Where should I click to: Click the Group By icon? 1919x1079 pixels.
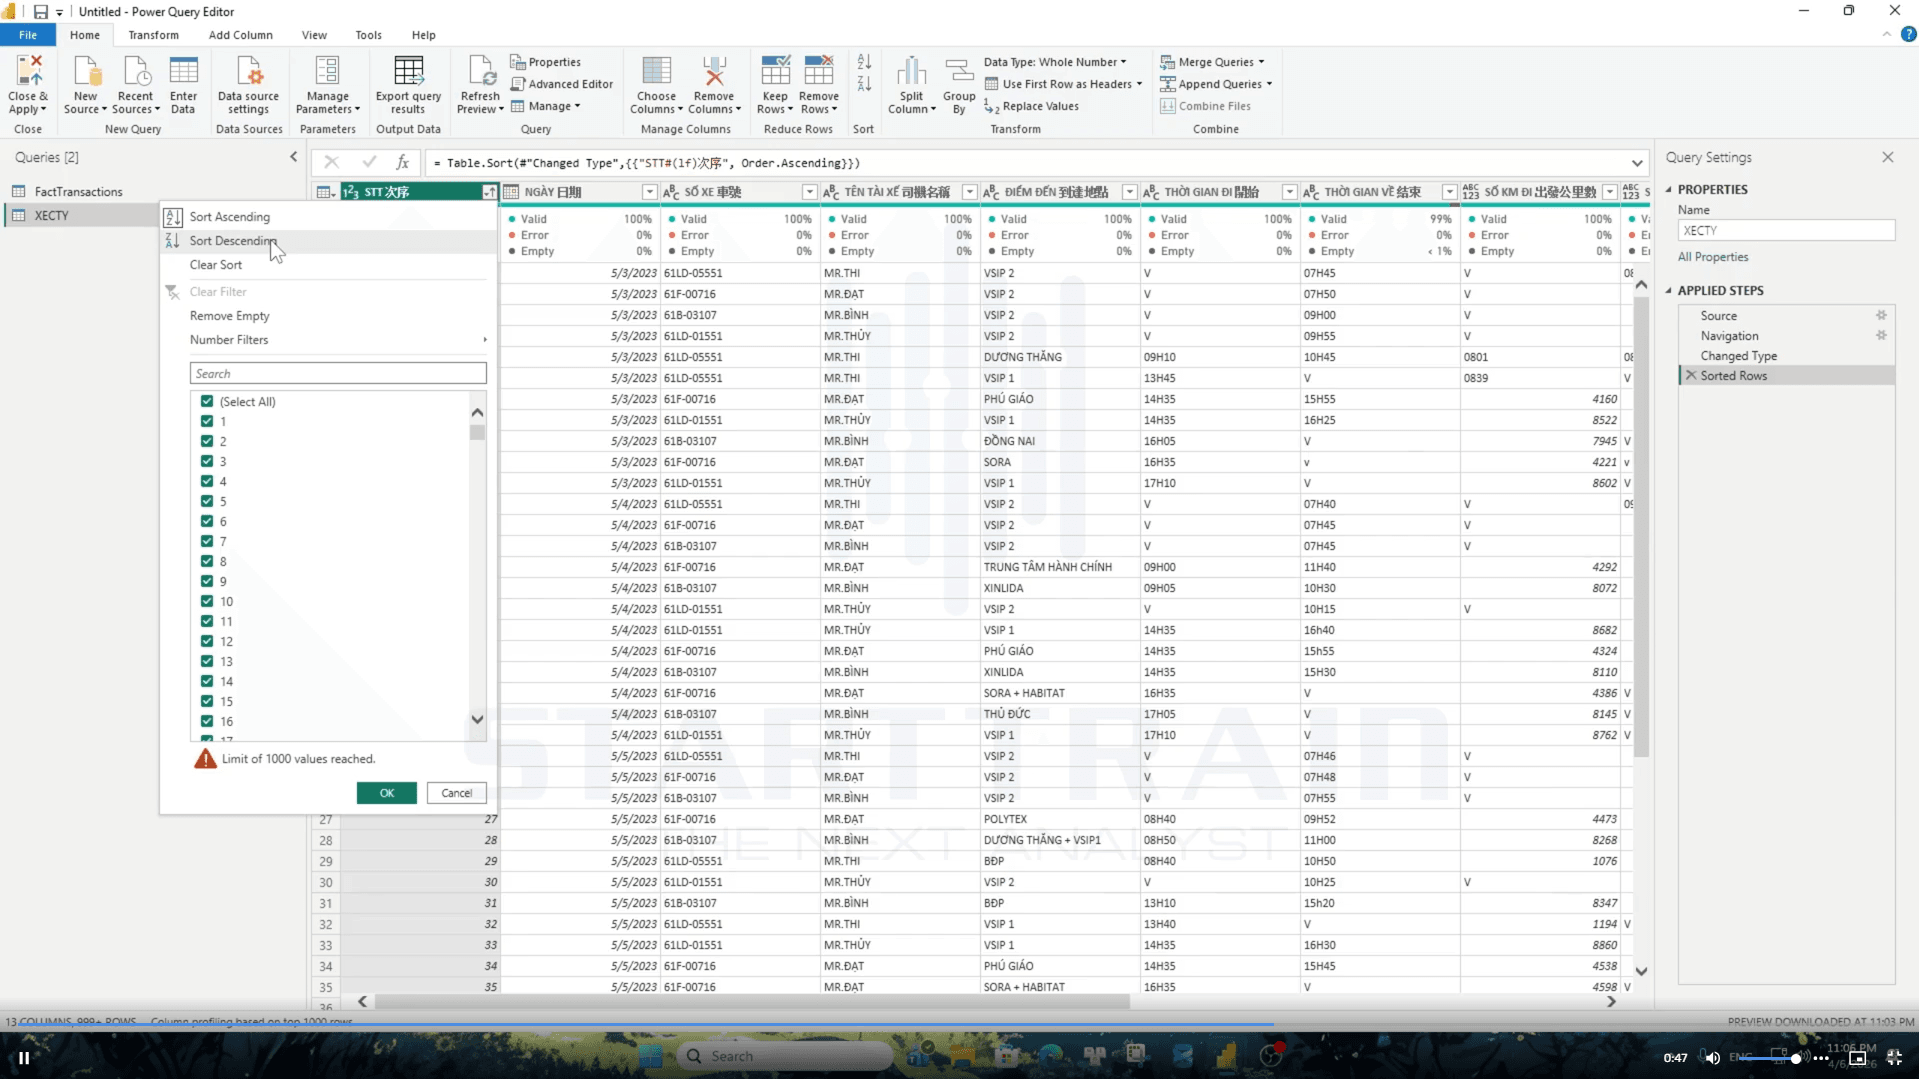pos(959,71)
